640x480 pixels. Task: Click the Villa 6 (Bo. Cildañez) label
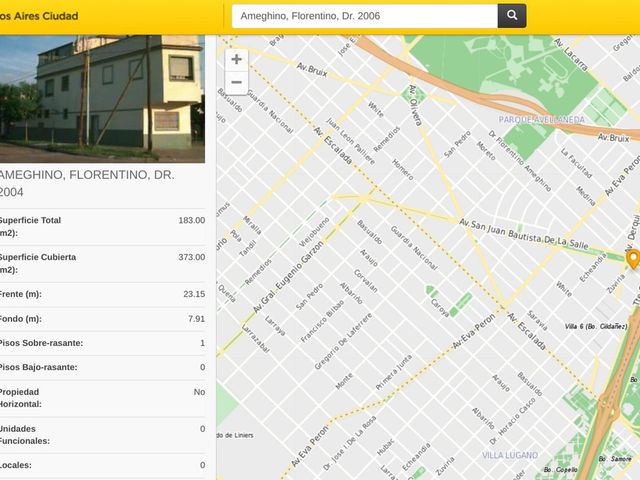click(x=596, y=326)
